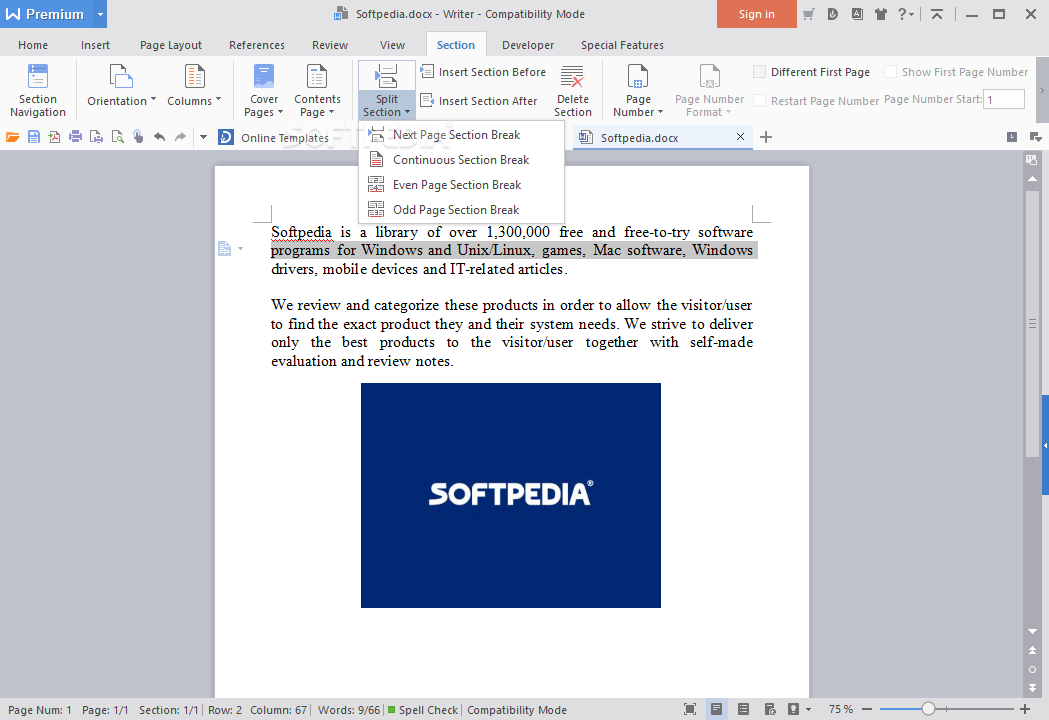
Task: Switch to Web Layout view icon
Action: tap(770, 709)
